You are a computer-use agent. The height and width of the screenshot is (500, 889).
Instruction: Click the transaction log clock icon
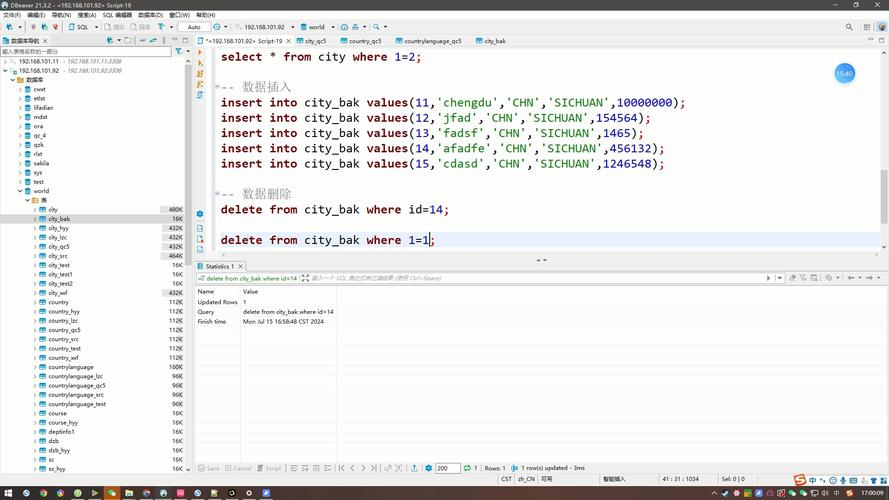217,27
